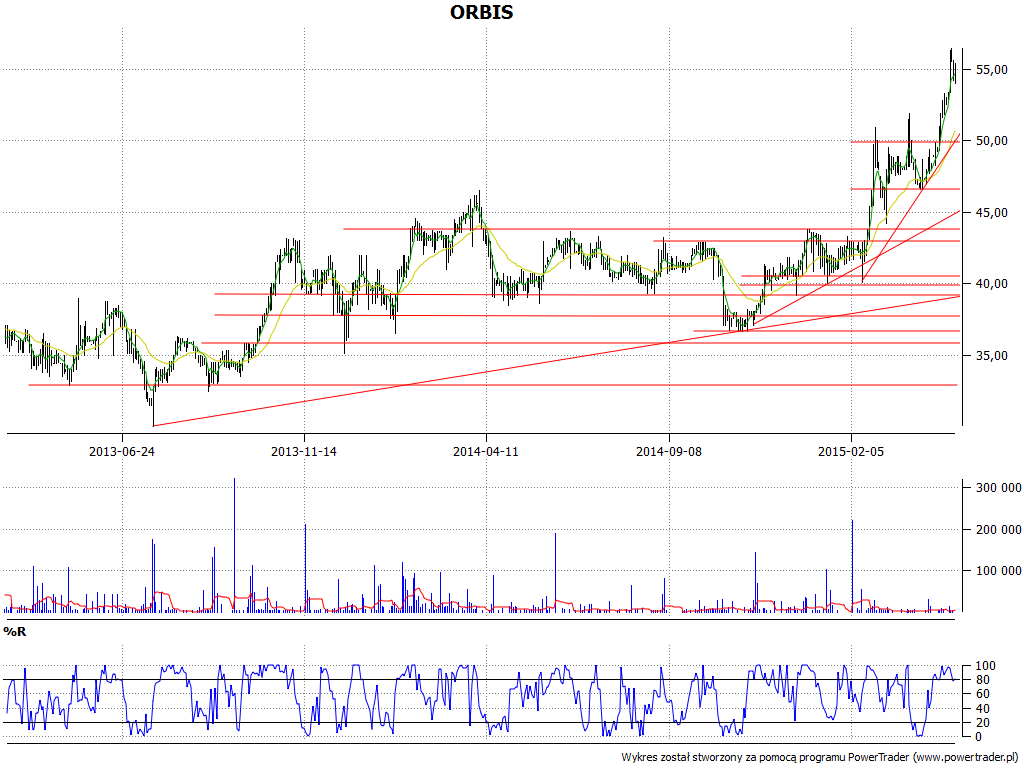The image size is (1024, 768).
Task: Select the 2015-02-05 date label
Action: (851, 451)
